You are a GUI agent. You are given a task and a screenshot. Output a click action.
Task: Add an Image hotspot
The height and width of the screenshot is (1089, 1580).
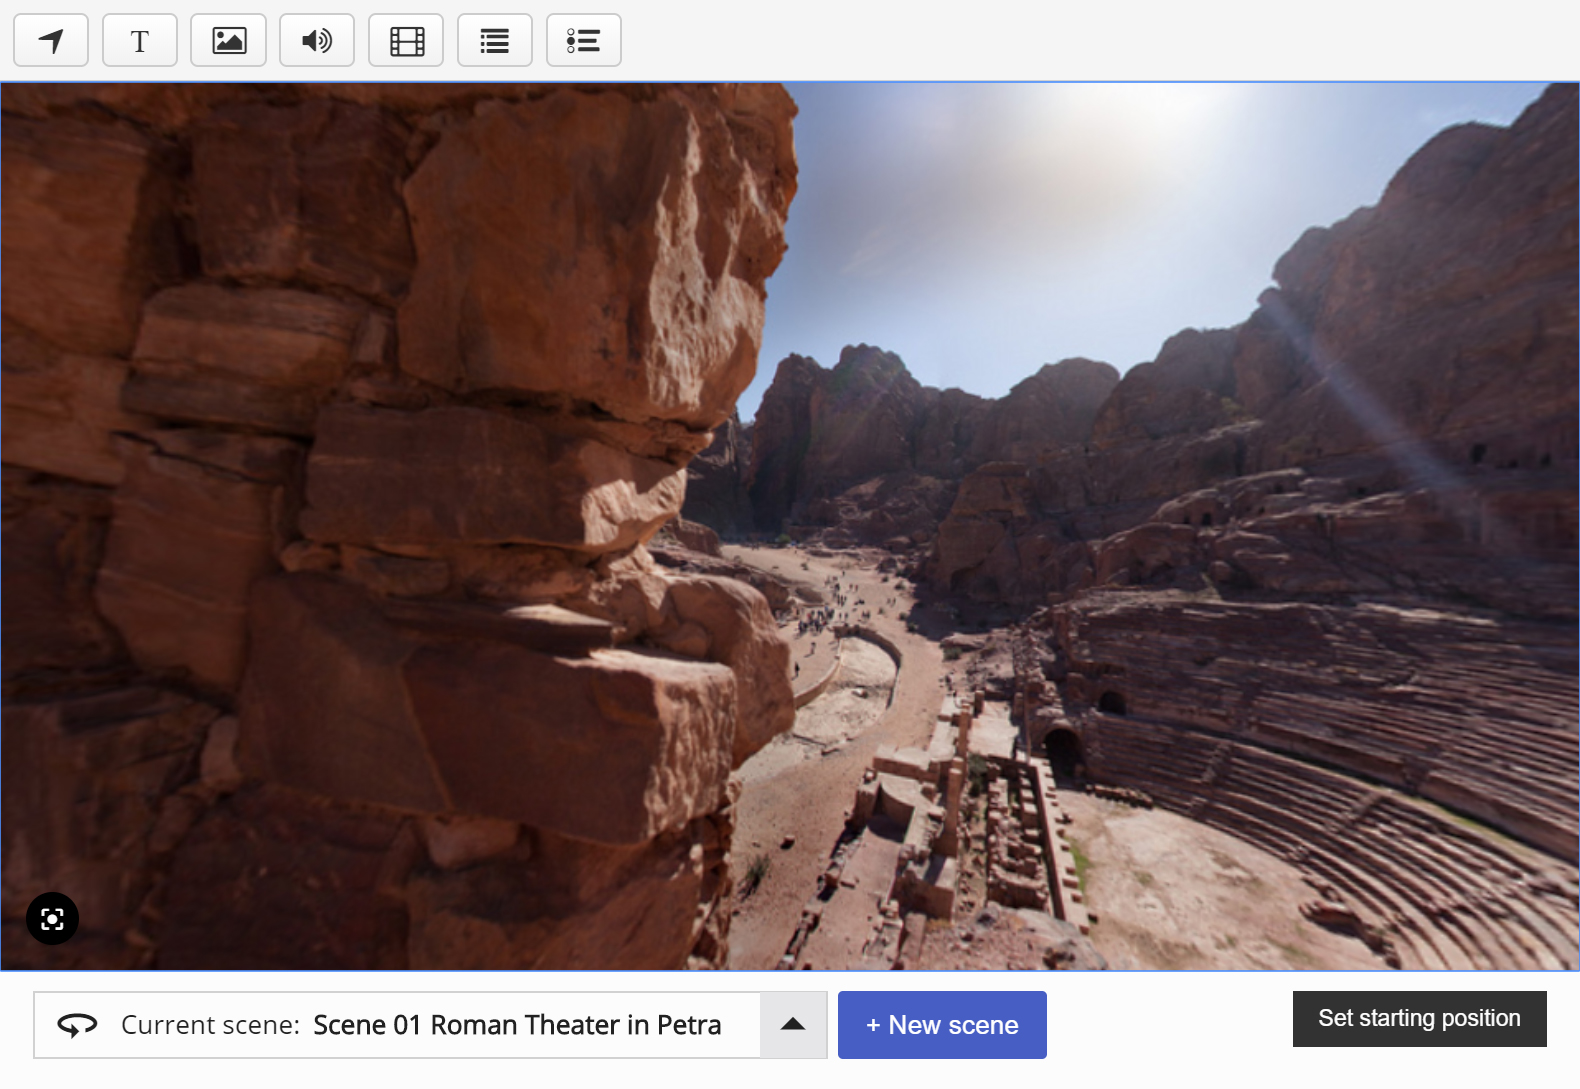229,40
